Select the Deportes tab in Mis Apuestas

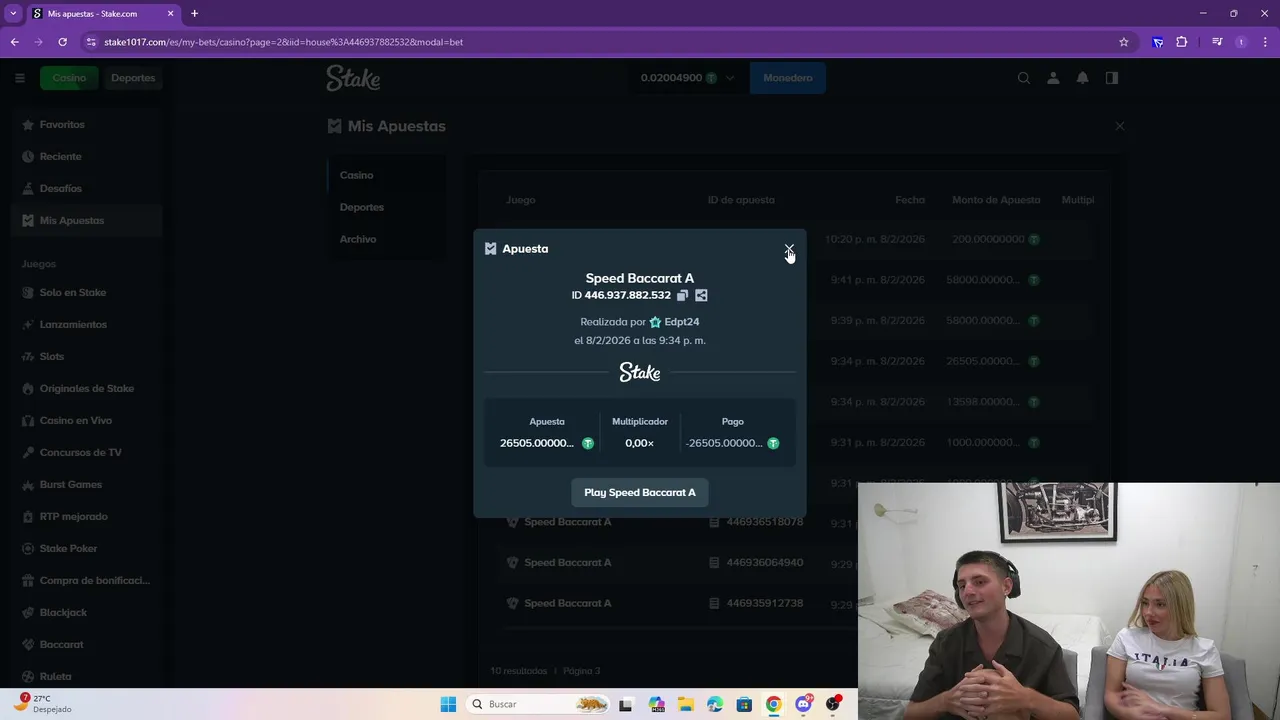(x=386, y=207)
